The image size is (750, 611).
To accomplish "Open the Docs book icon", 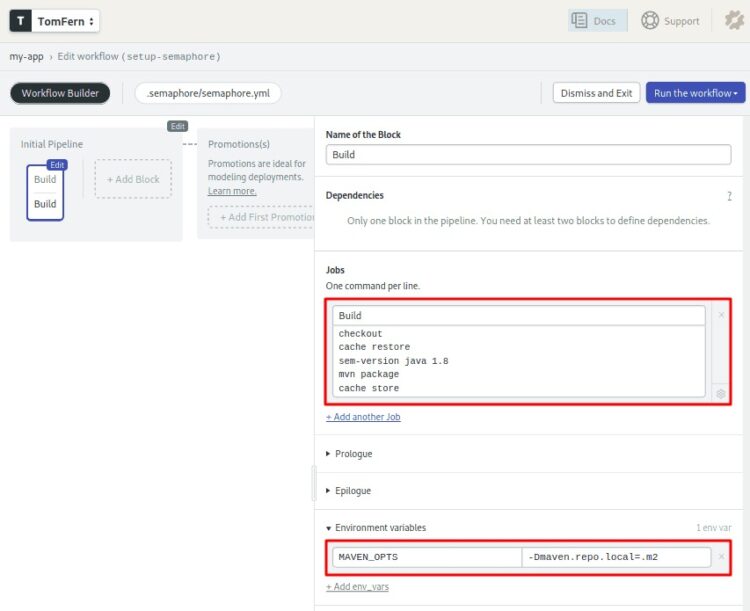I will (579, 21).
